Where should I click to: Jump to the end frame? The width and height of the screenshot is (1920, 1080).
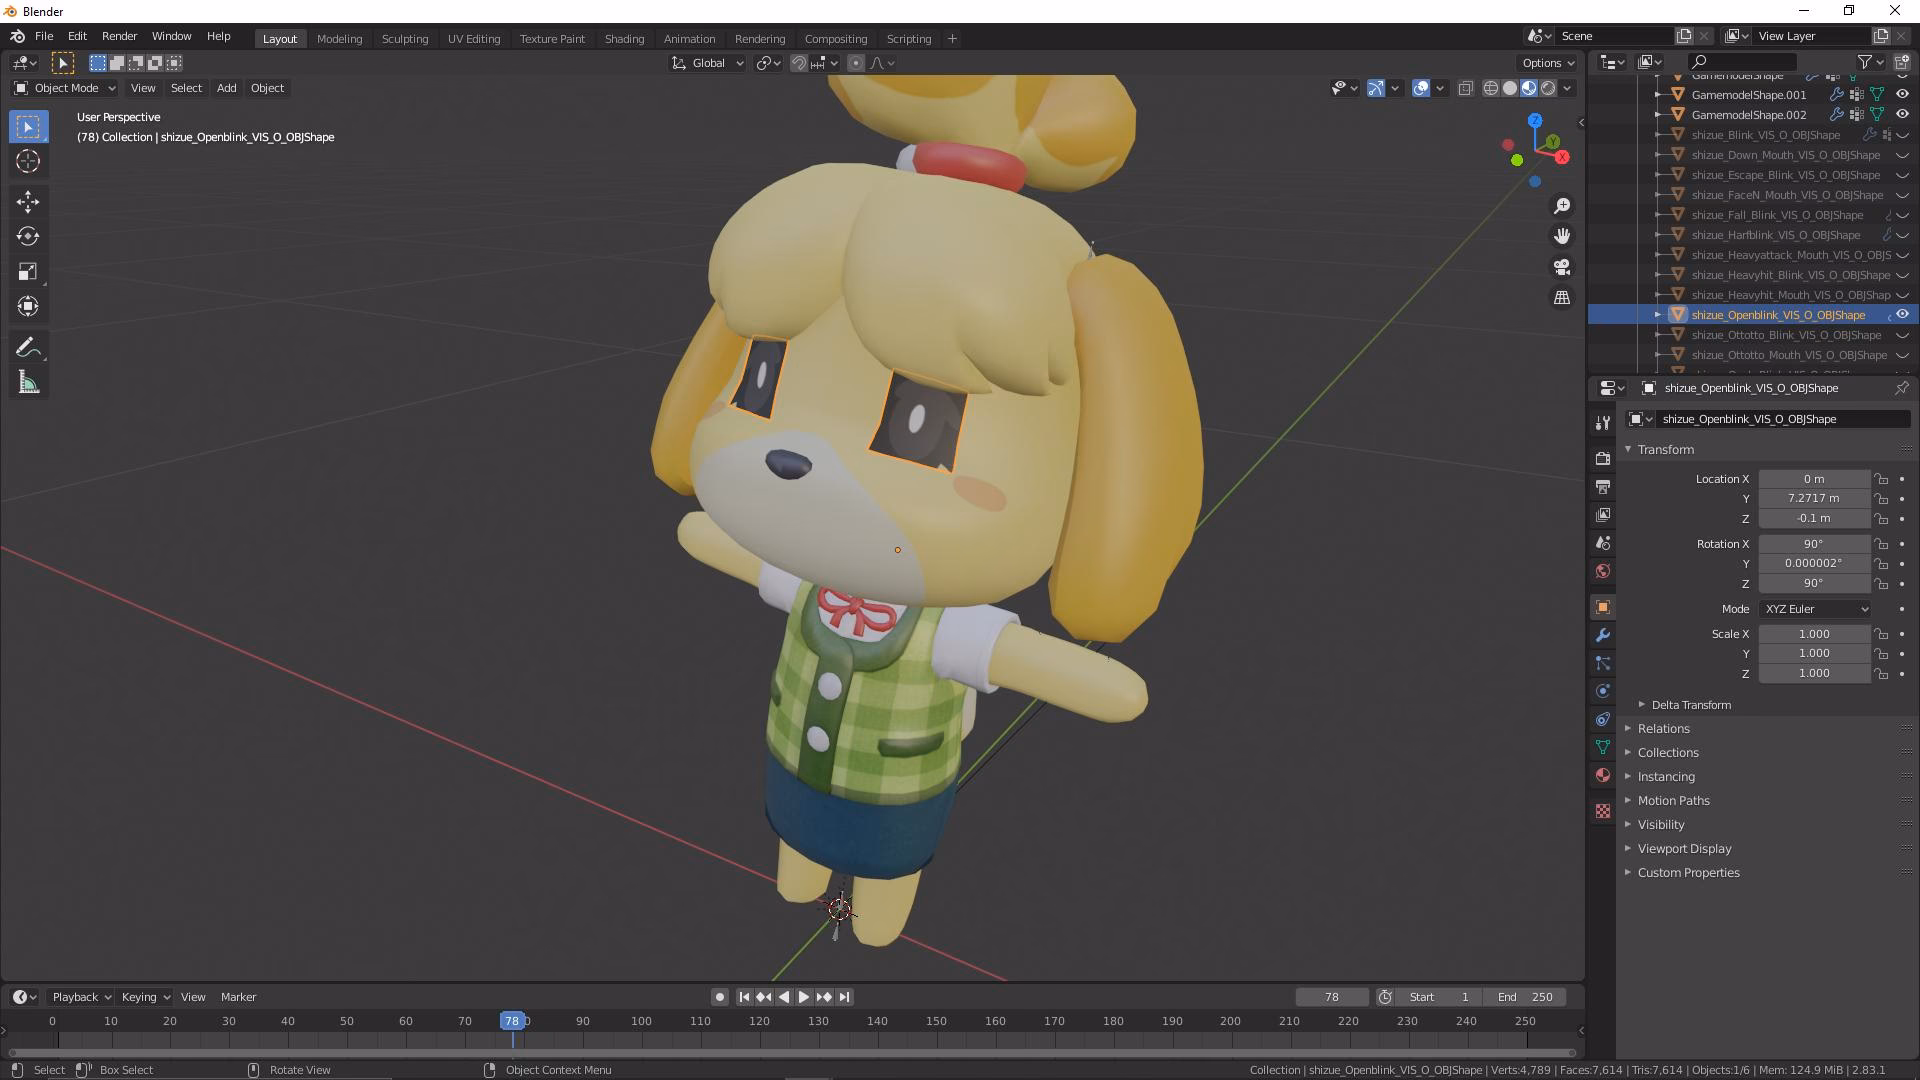pyautogui.click(x=844, y=997)
